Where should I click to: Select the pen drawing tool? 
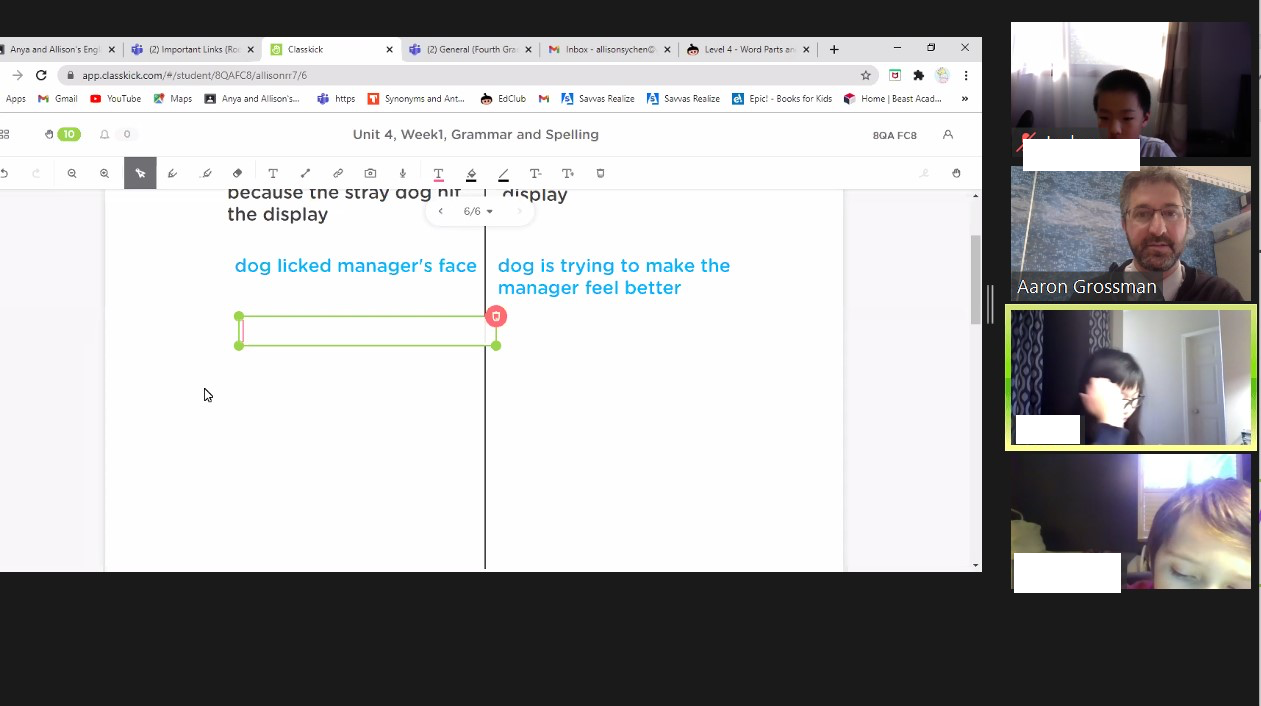172,173
